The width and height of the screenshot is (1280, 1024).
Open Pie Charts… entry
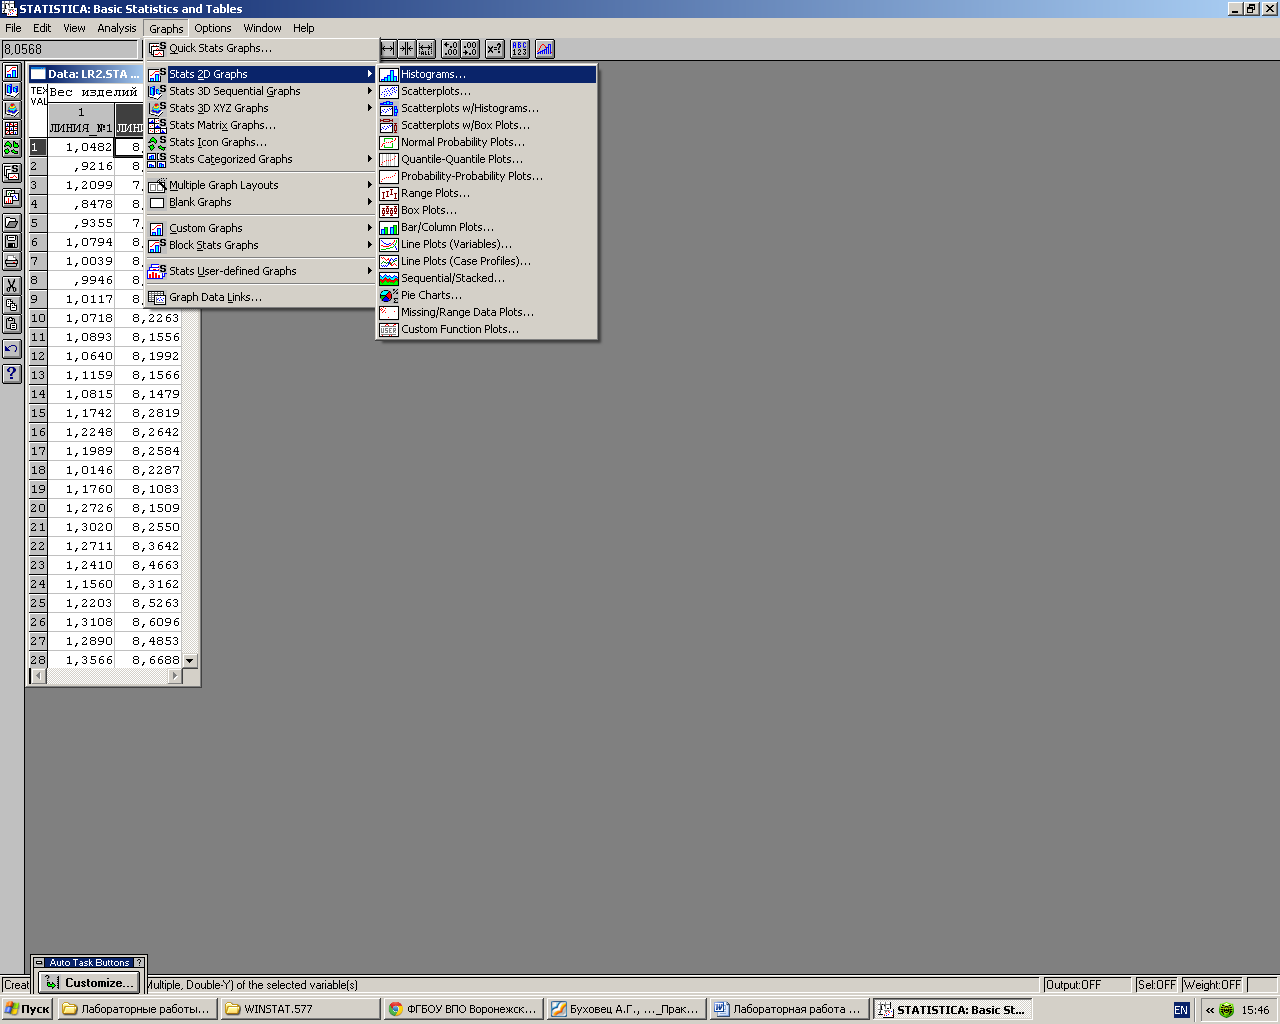487,295
